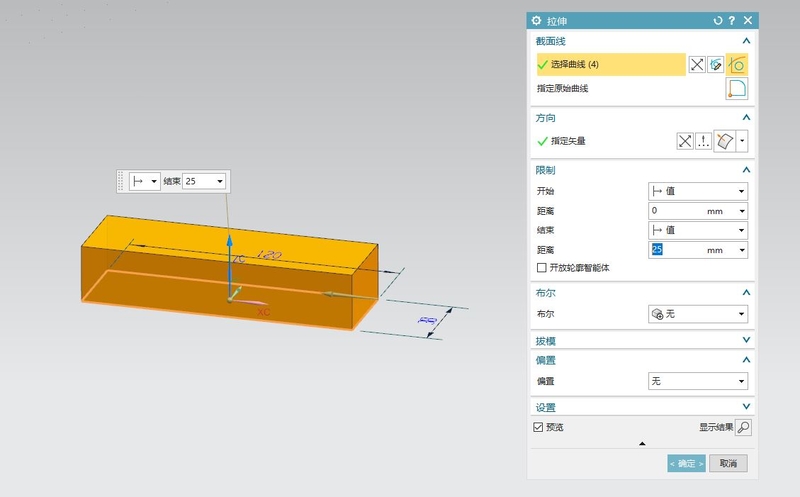Click the 取消 button
The image size is (800, 497).
(728, 463)
